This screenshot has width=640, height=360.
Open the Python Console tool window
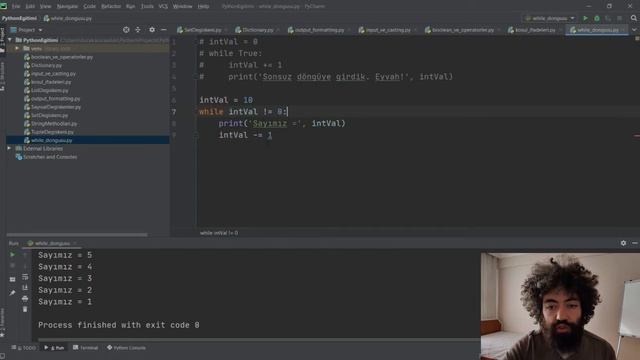click(x=127, y=348)
